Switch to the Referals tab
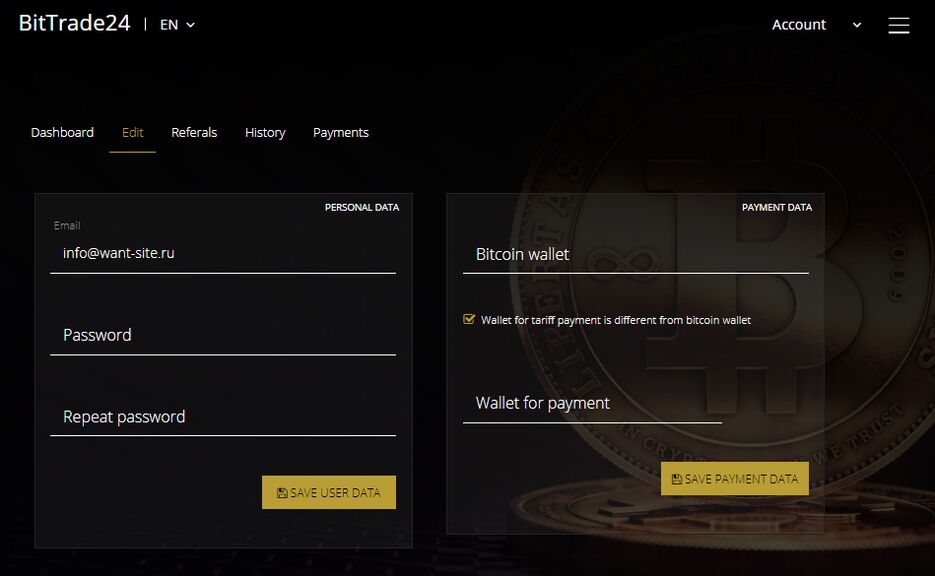 (x=194, y=132)
